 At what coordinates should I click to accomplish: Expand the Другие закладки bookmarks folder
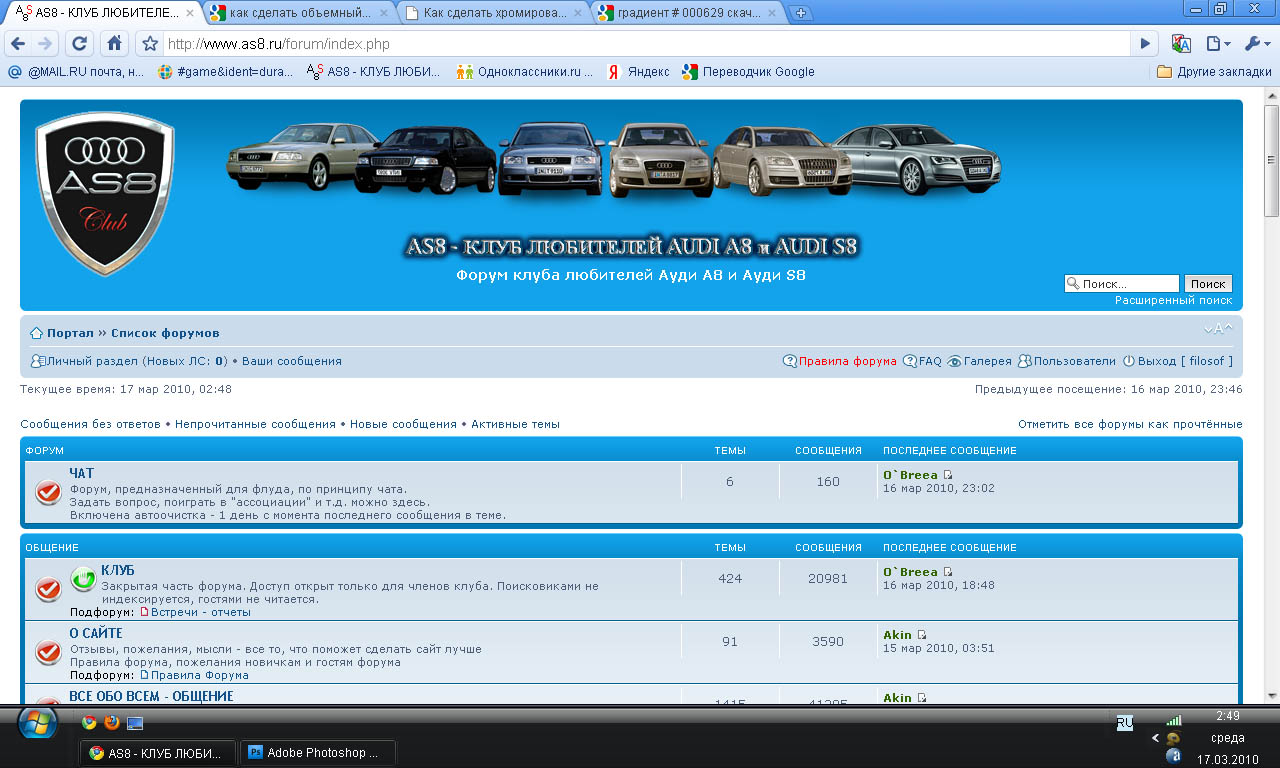click(x=1213, y=72)
